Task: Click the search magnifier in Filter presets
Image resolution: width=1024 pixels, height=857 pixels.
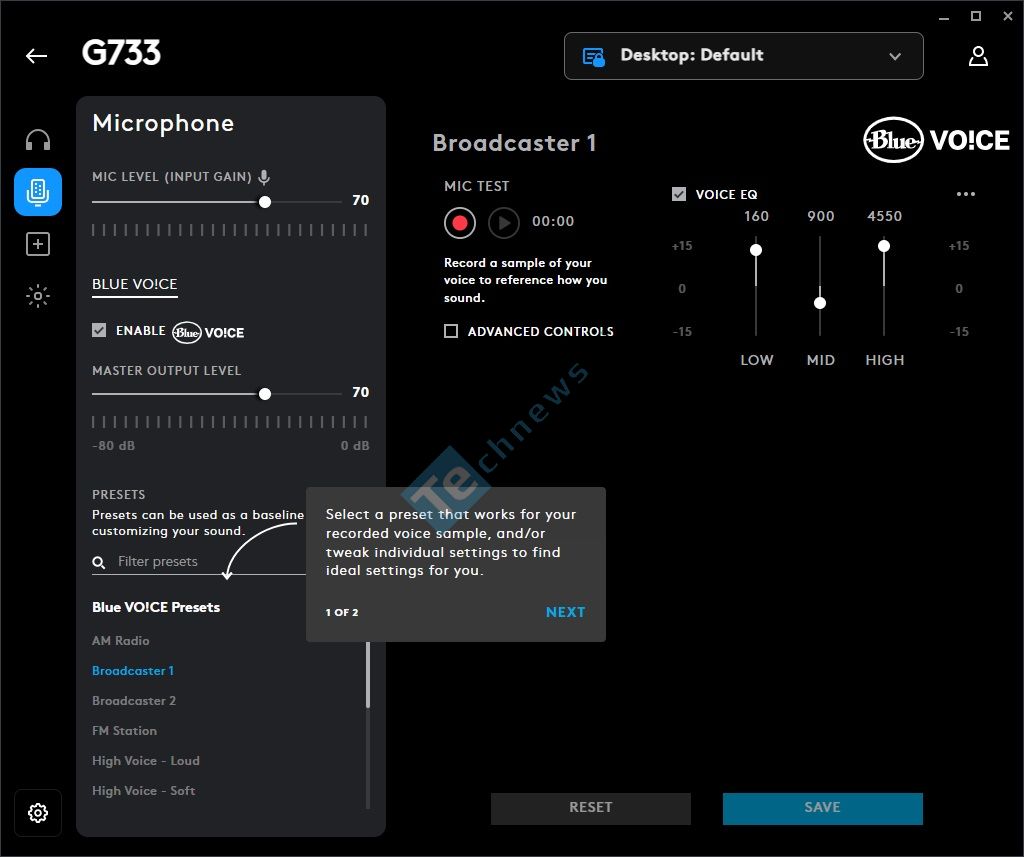Action: [x=99, y=562]
